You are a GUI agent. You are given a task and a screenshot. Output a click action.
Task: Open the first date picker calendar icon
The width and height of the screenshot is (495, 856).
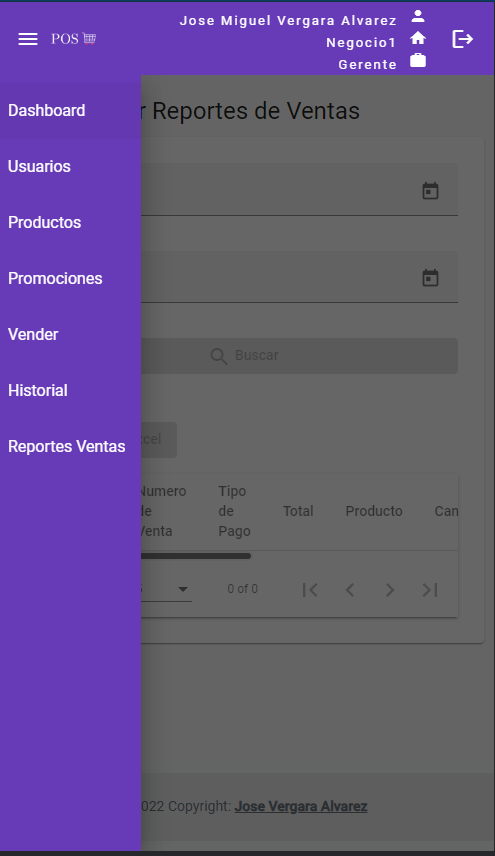(x=431, y=191)
